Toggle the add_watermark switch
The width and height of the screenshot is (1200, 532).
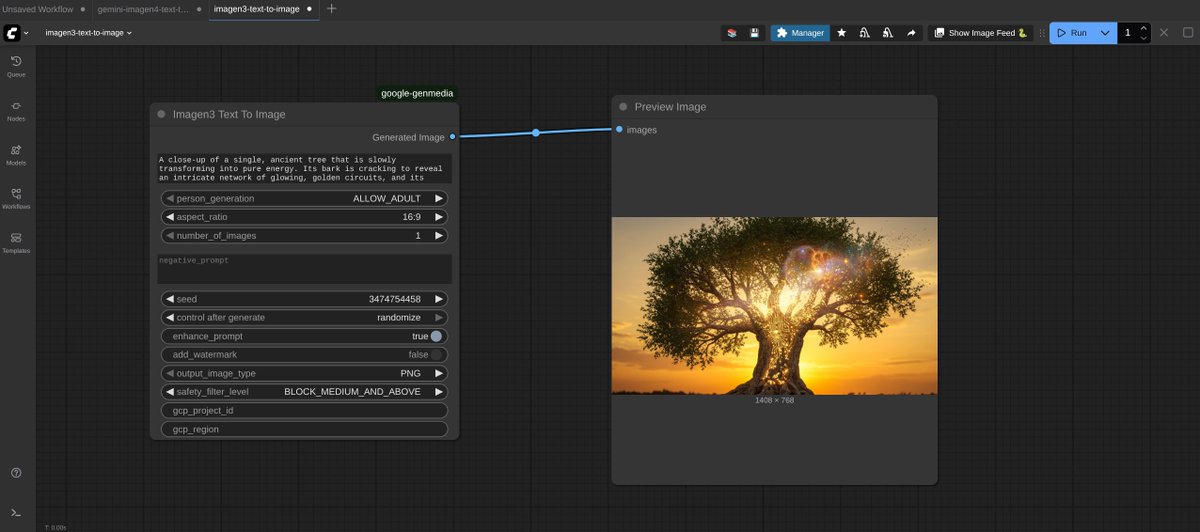436,355
